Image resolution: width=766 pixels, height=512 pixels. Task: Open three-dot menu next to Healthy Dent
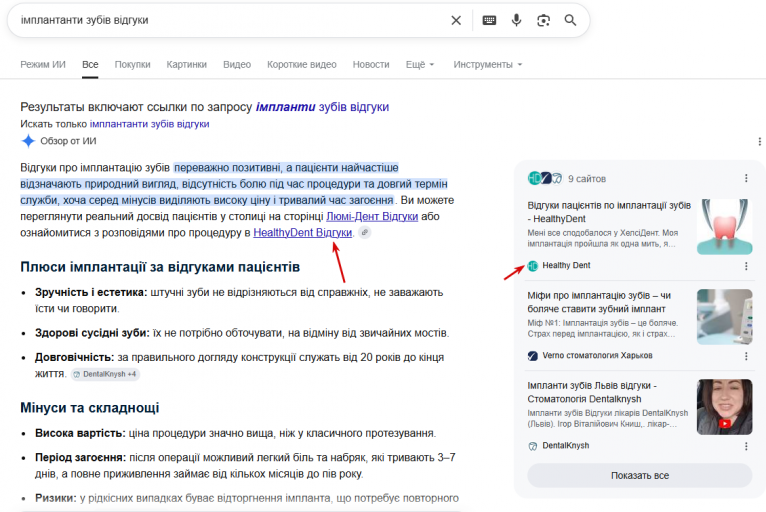click(x=746, y=266)
